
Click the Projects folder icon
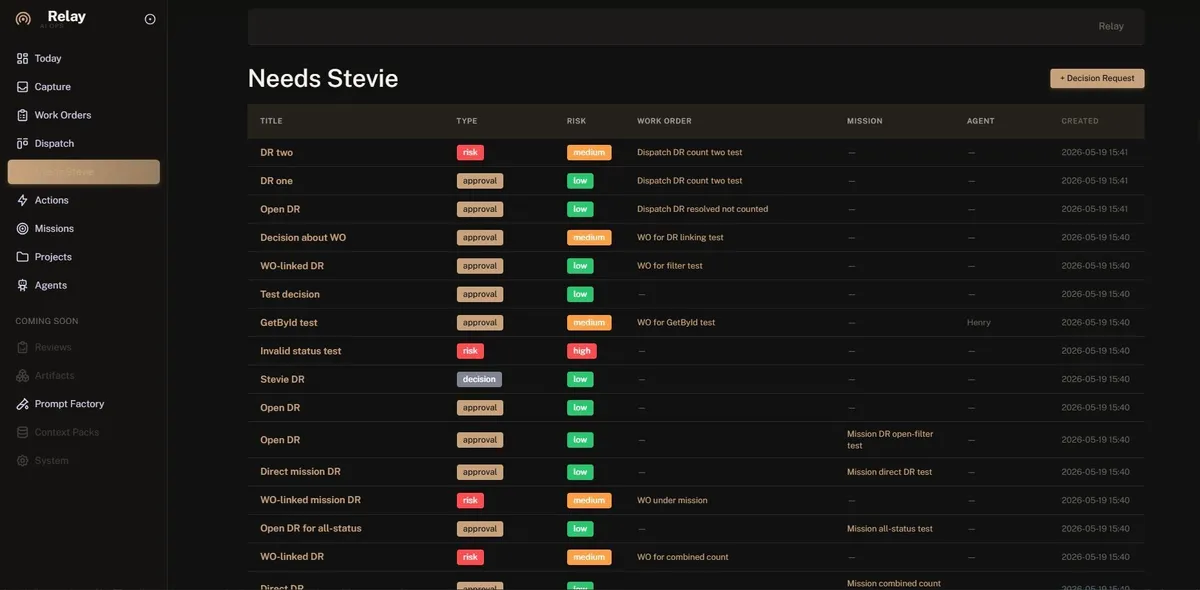(x=23, y=257)
